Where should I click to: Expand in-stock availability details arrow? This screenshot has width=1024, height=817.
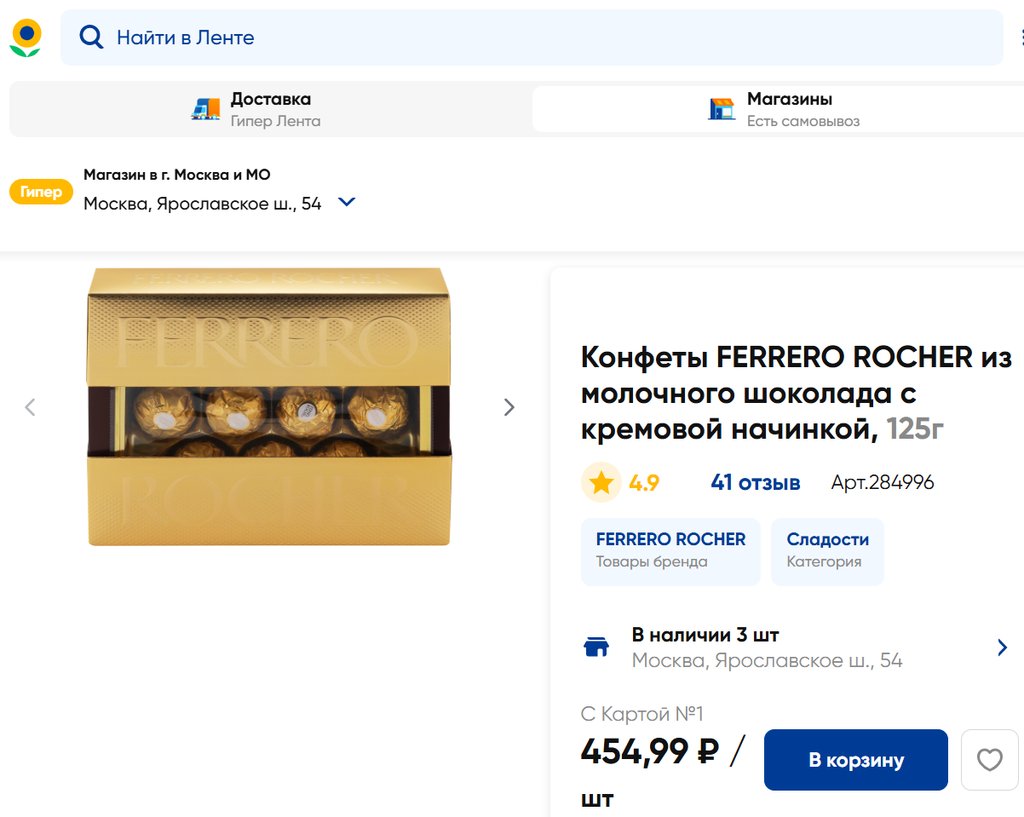(x=1002, y=647)
